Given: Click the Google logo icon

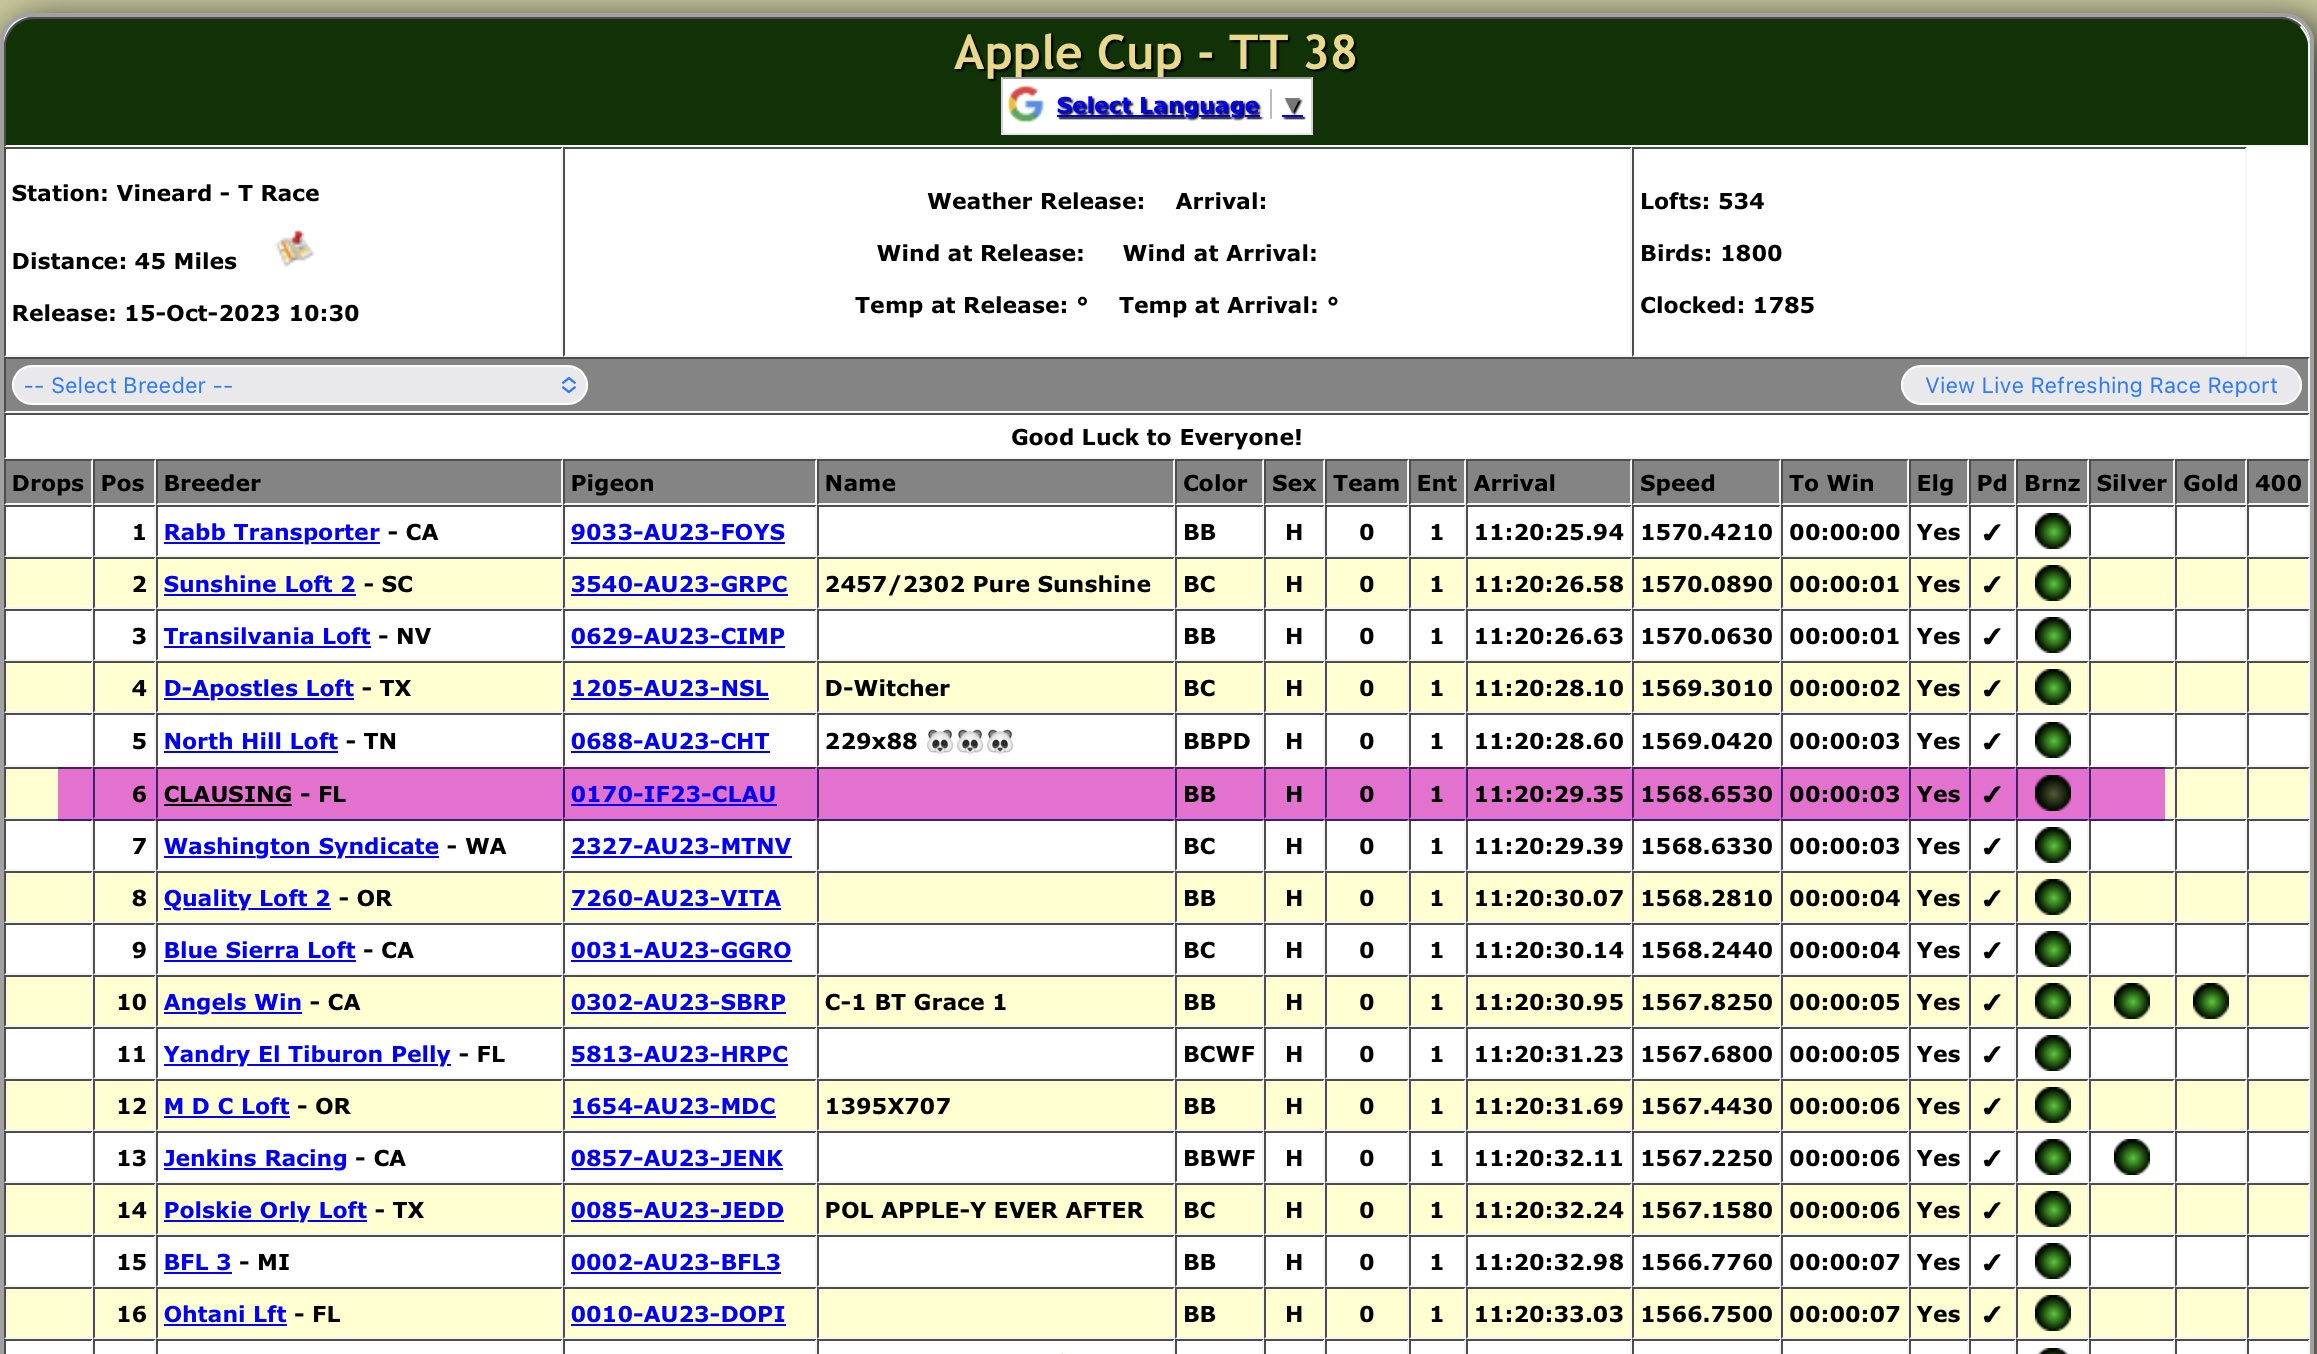Looking at the screenshot, I should point(1026,105).
